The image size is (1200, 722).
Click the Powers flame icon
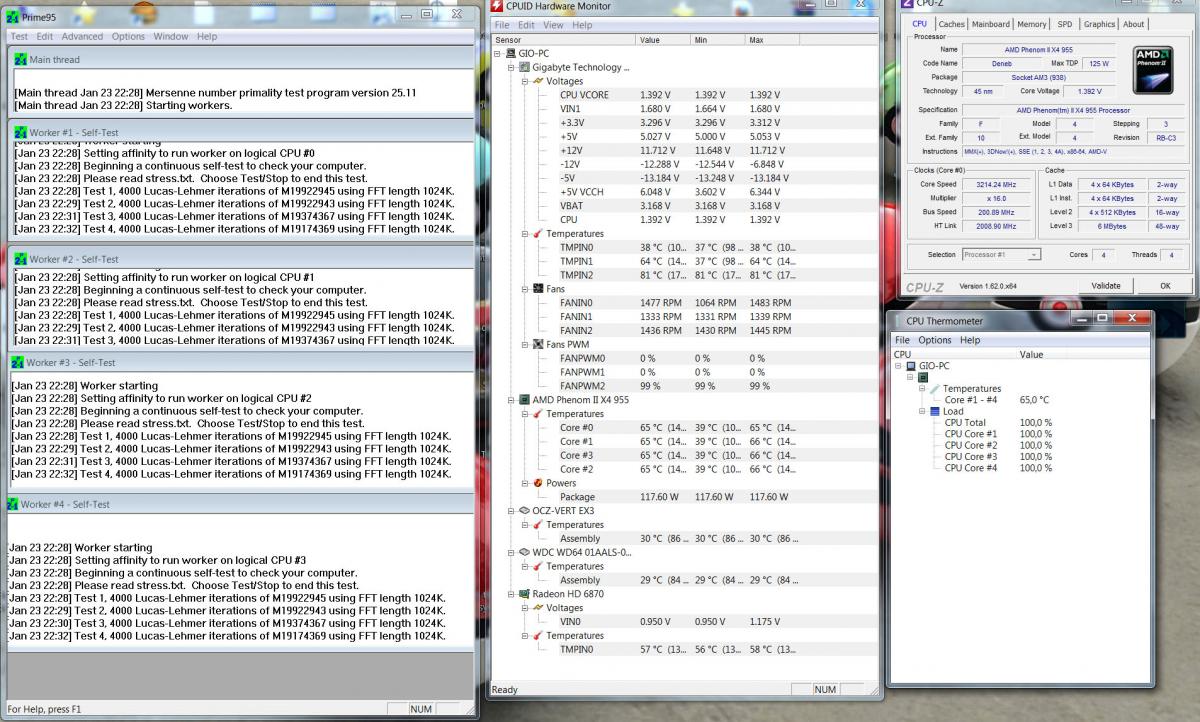coord(537,483)
